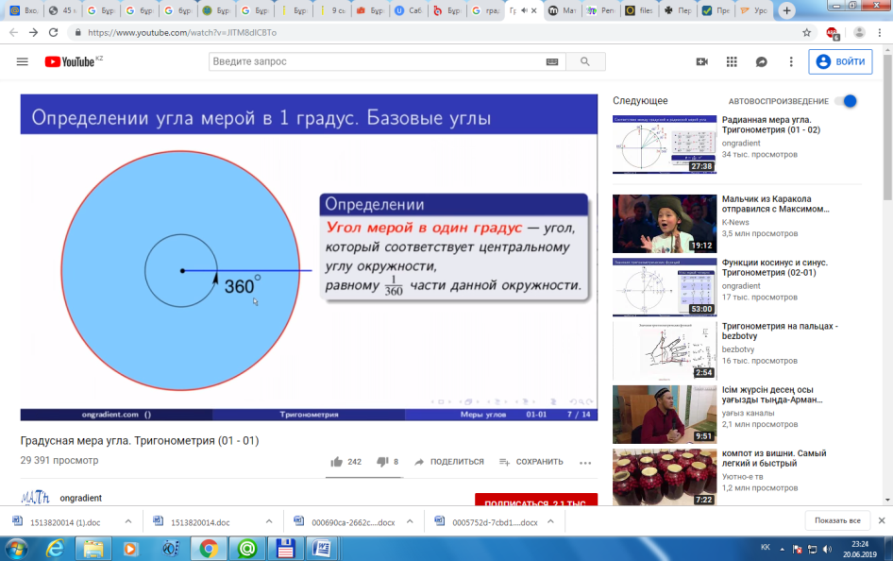893x561 pixels.
Task: Switch to the 'Саб' browser tab
Action: [x=408, y=10]
